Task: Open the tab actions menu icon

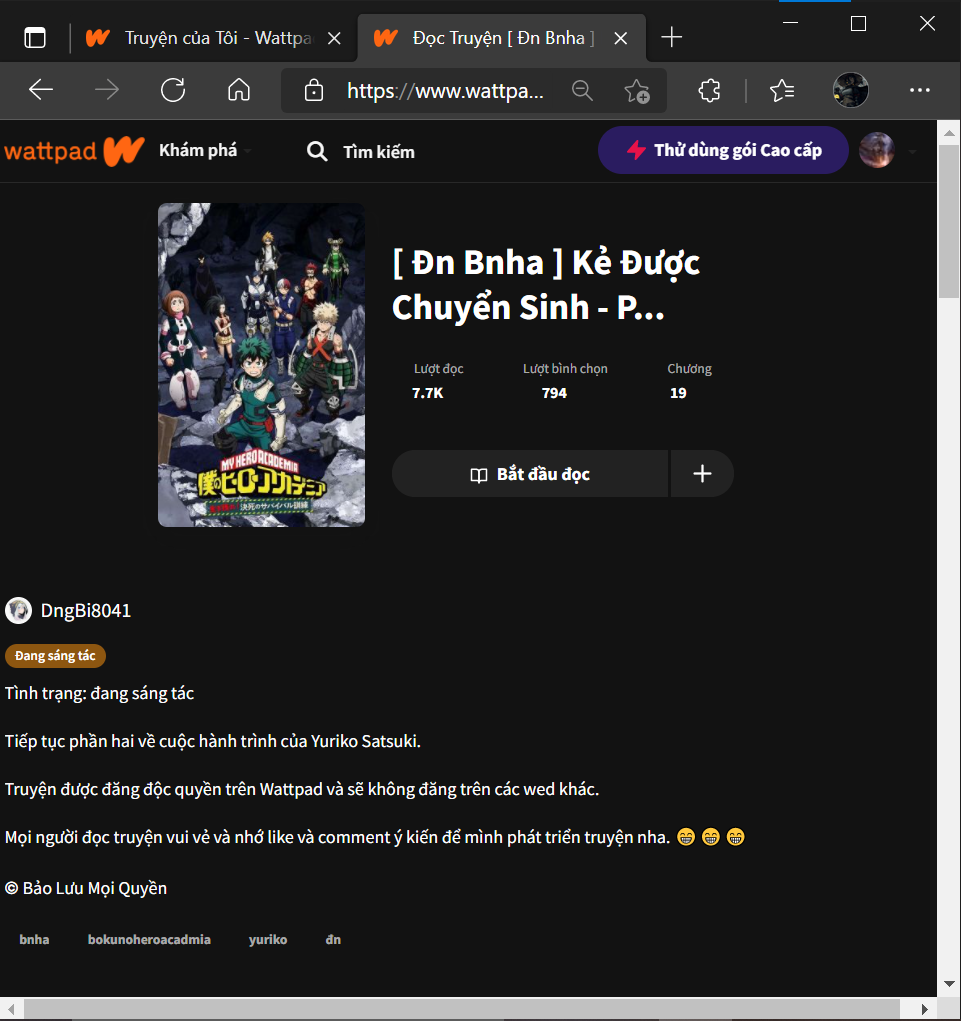Action: [35, 38]
